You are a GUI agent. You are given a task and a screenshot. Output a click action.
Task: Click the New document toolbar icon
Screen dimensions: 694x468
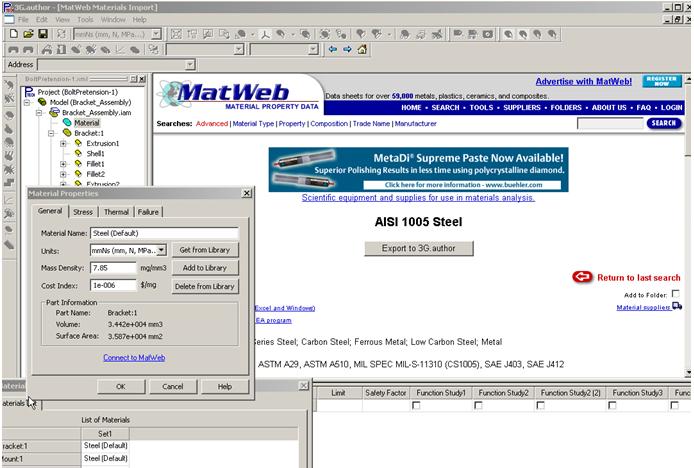pyautogui.click(x=14, y=34)
